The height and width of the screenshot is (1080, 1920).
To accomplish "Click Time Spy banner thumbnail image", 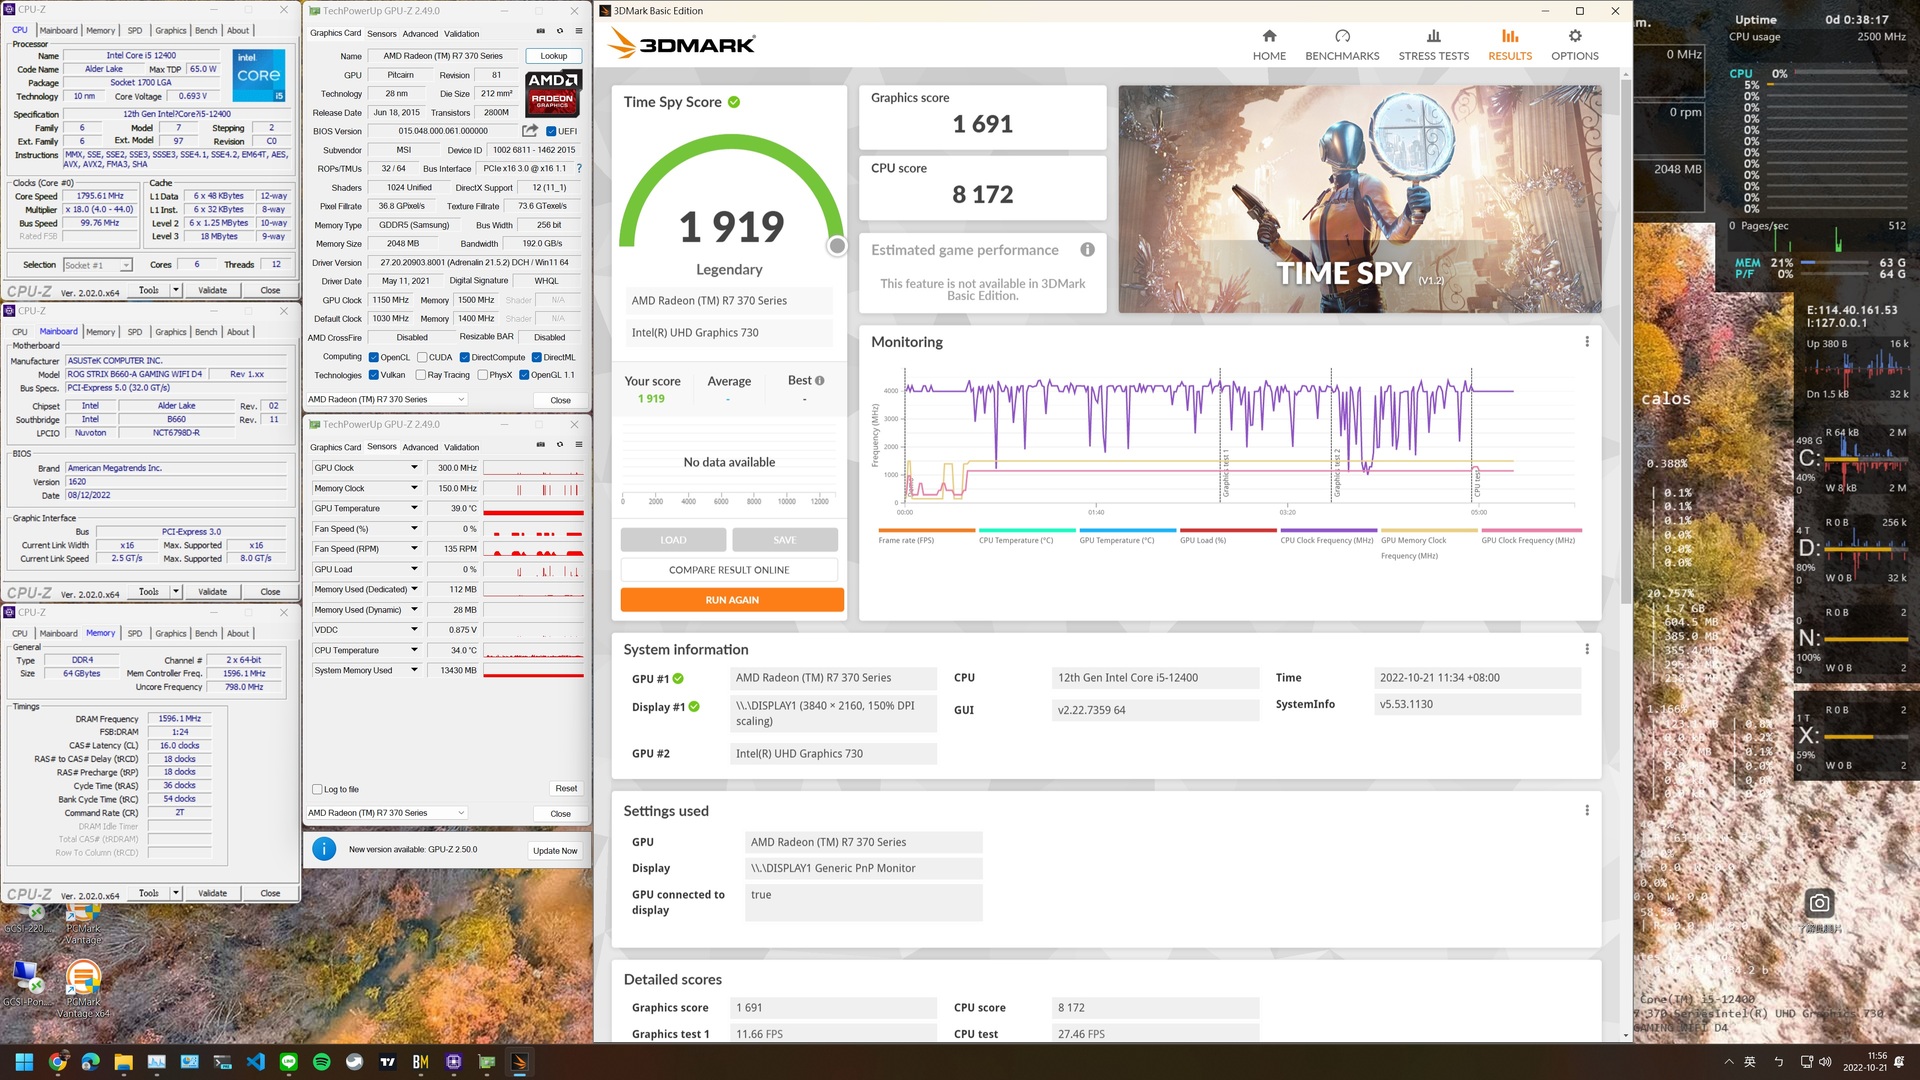I will click(x=1360, y=199).
